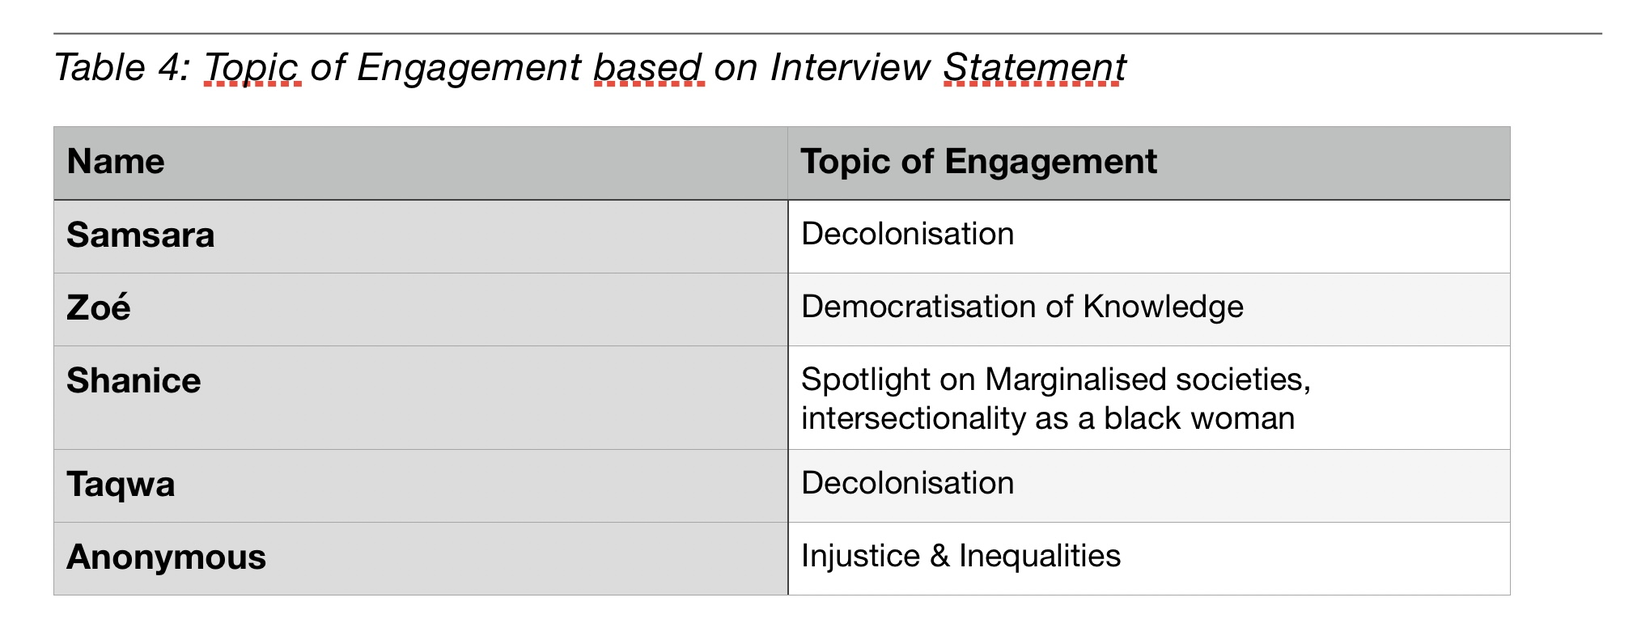
Task: Click the underlined word "Topic" in the caption
Action: coord(252,67)
